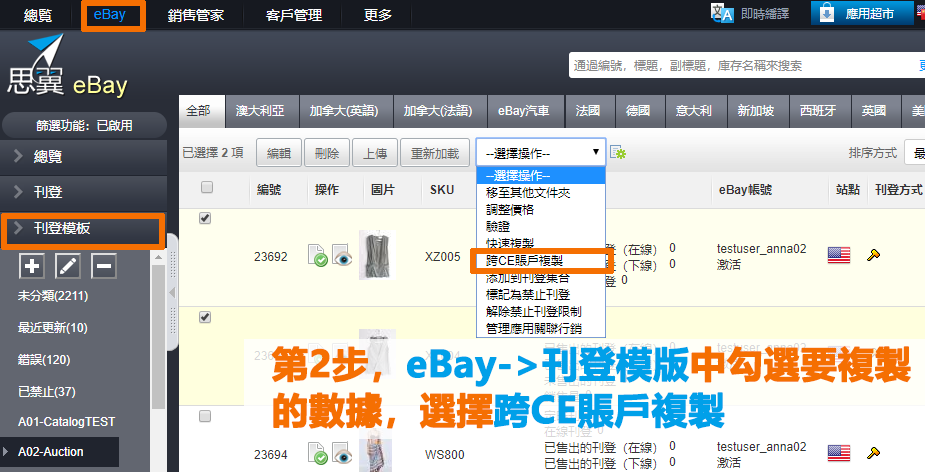Check the row 23694 checkbox

(205, 417)
